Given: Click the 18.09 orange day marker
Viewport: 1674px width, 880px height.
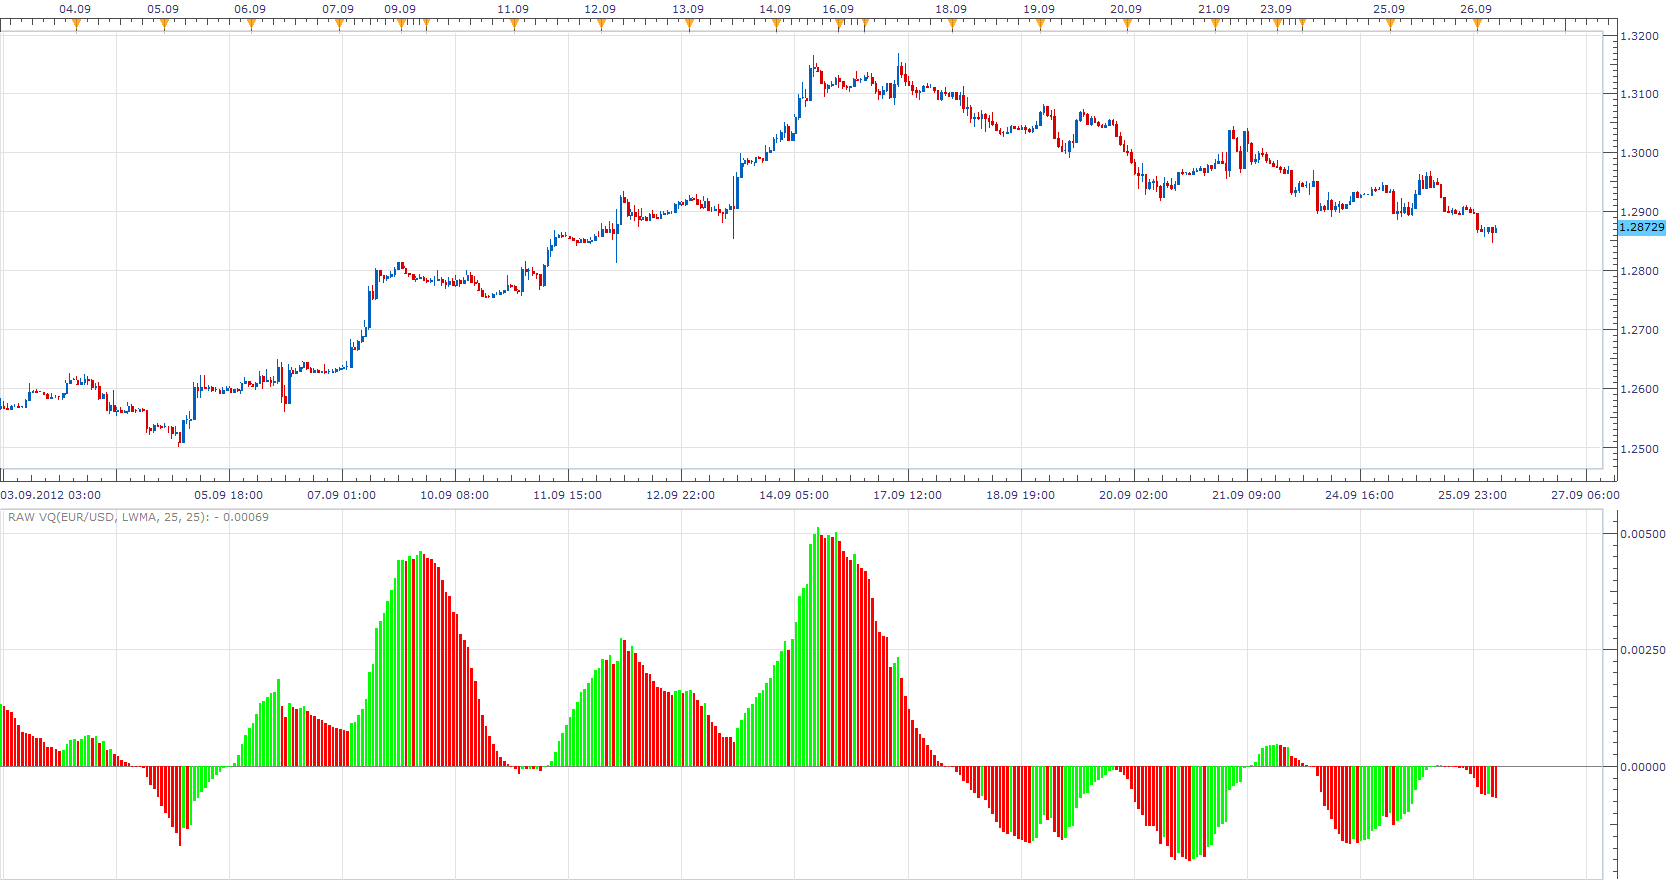Looking at the screenshot, I should [x=952, y=25].
